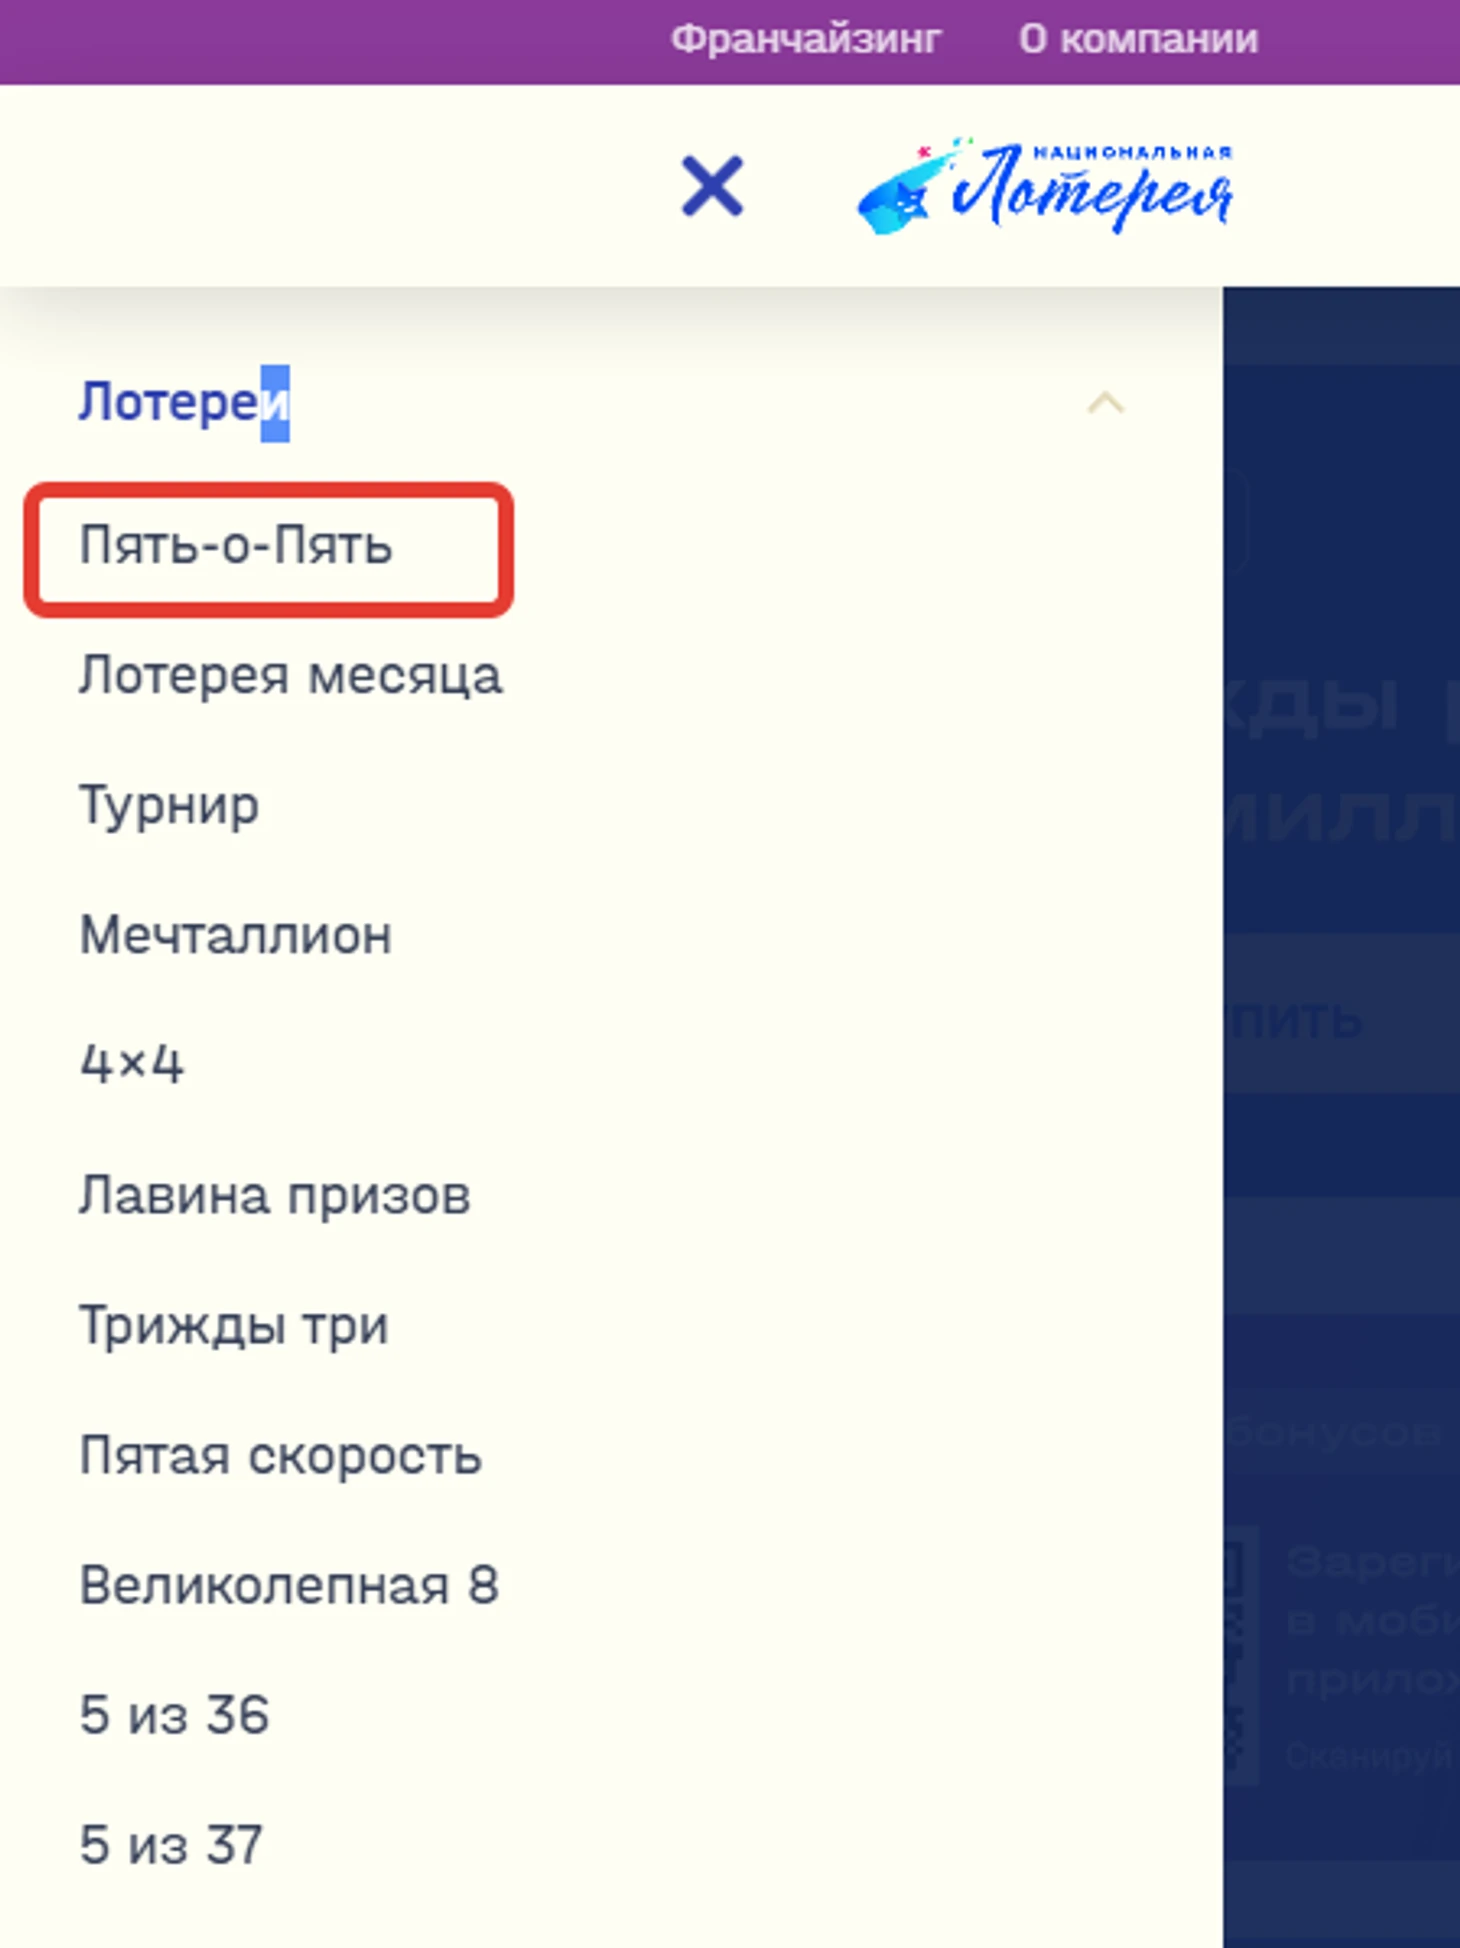Go to Лотерея месяца
The image size is (1460, 1948).
[x=290, y=675]
